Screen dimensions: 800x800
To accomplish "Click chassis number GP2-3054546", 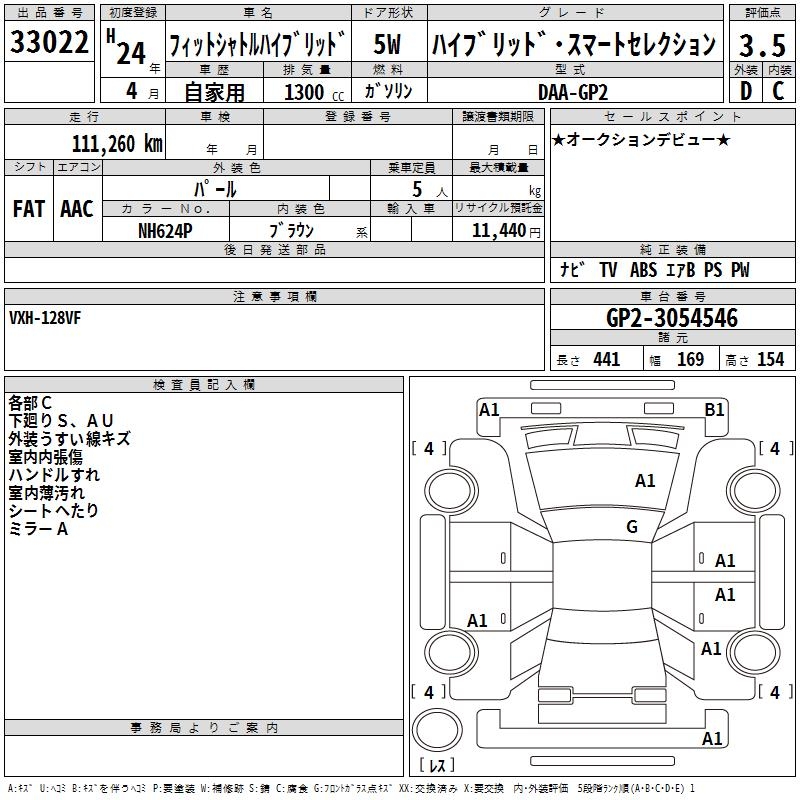I will pos(671,319).
